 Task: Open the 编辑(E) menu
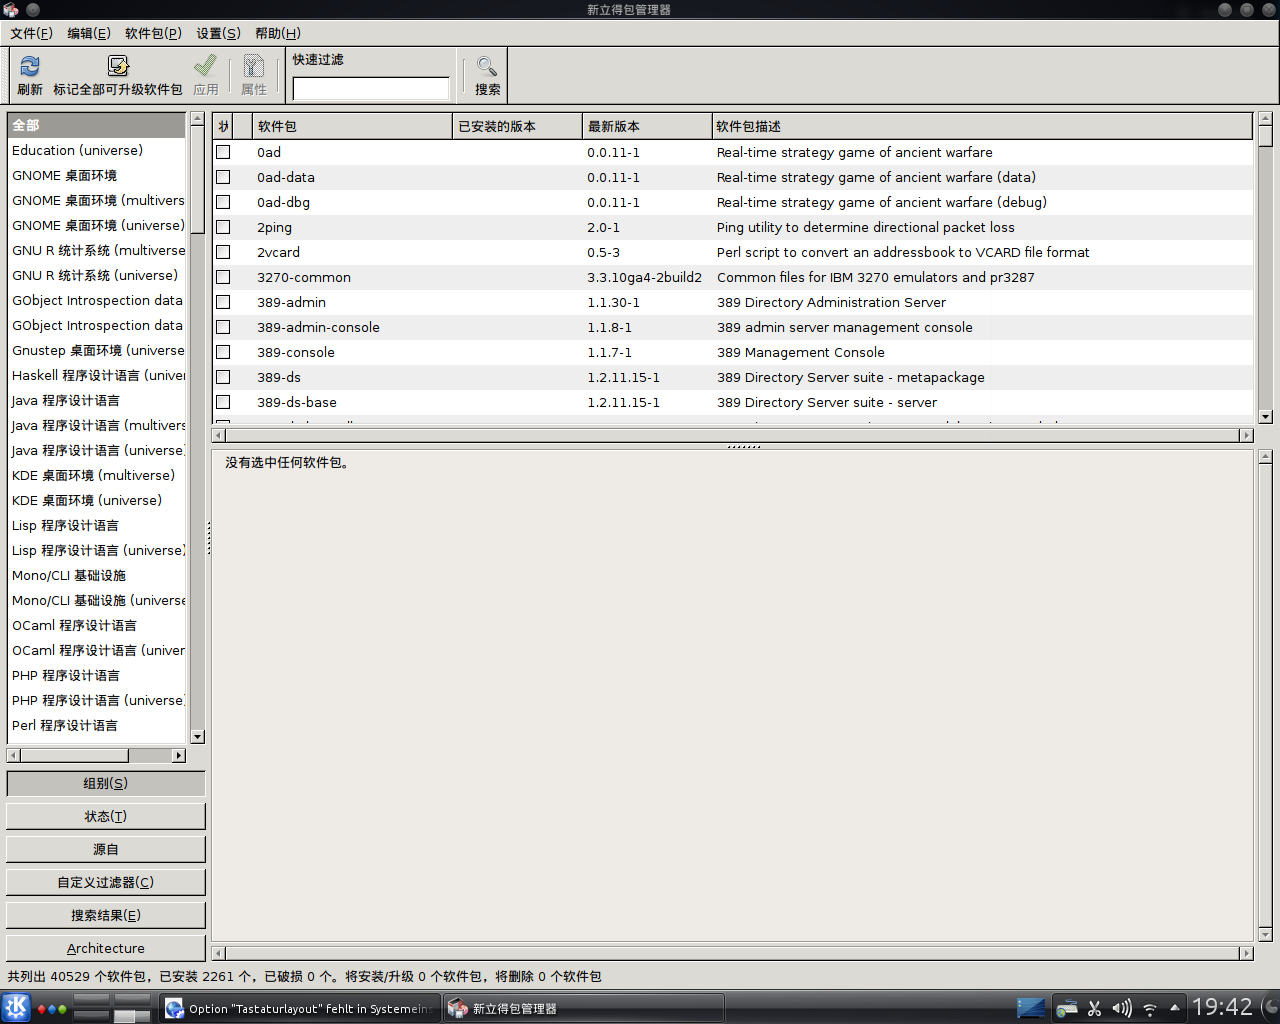click(88, 33)
